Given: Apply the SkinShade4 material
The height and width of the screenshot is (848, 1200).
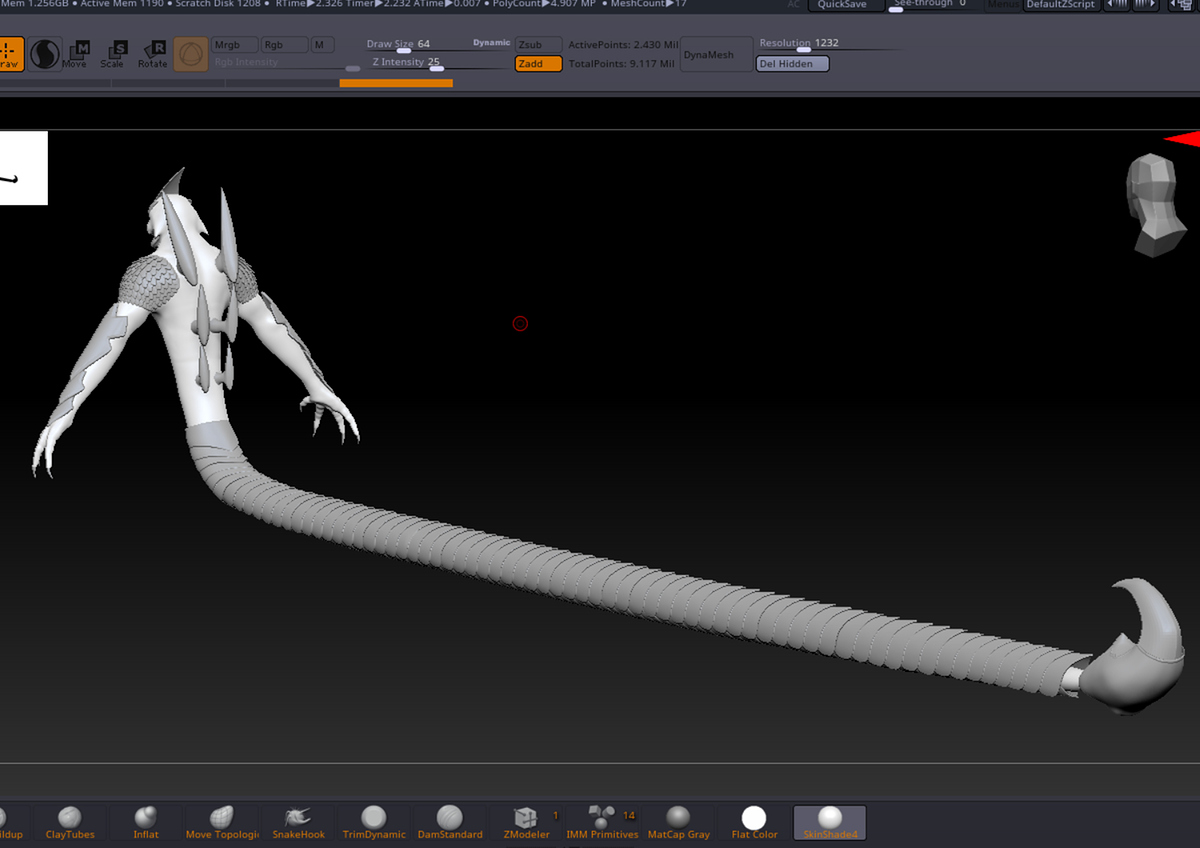Looking at the screenshot, I should coord(830,822).
